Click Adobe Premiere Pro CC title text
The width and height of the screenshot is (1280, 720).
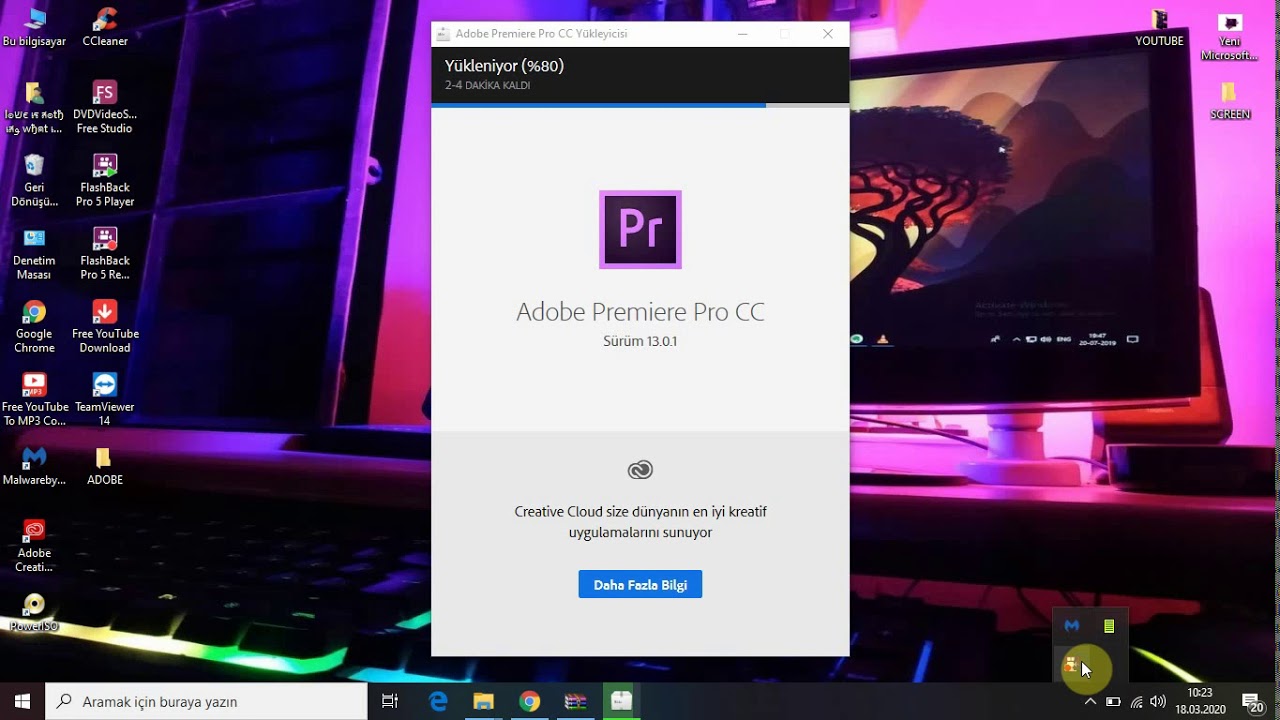coord(640,312)
